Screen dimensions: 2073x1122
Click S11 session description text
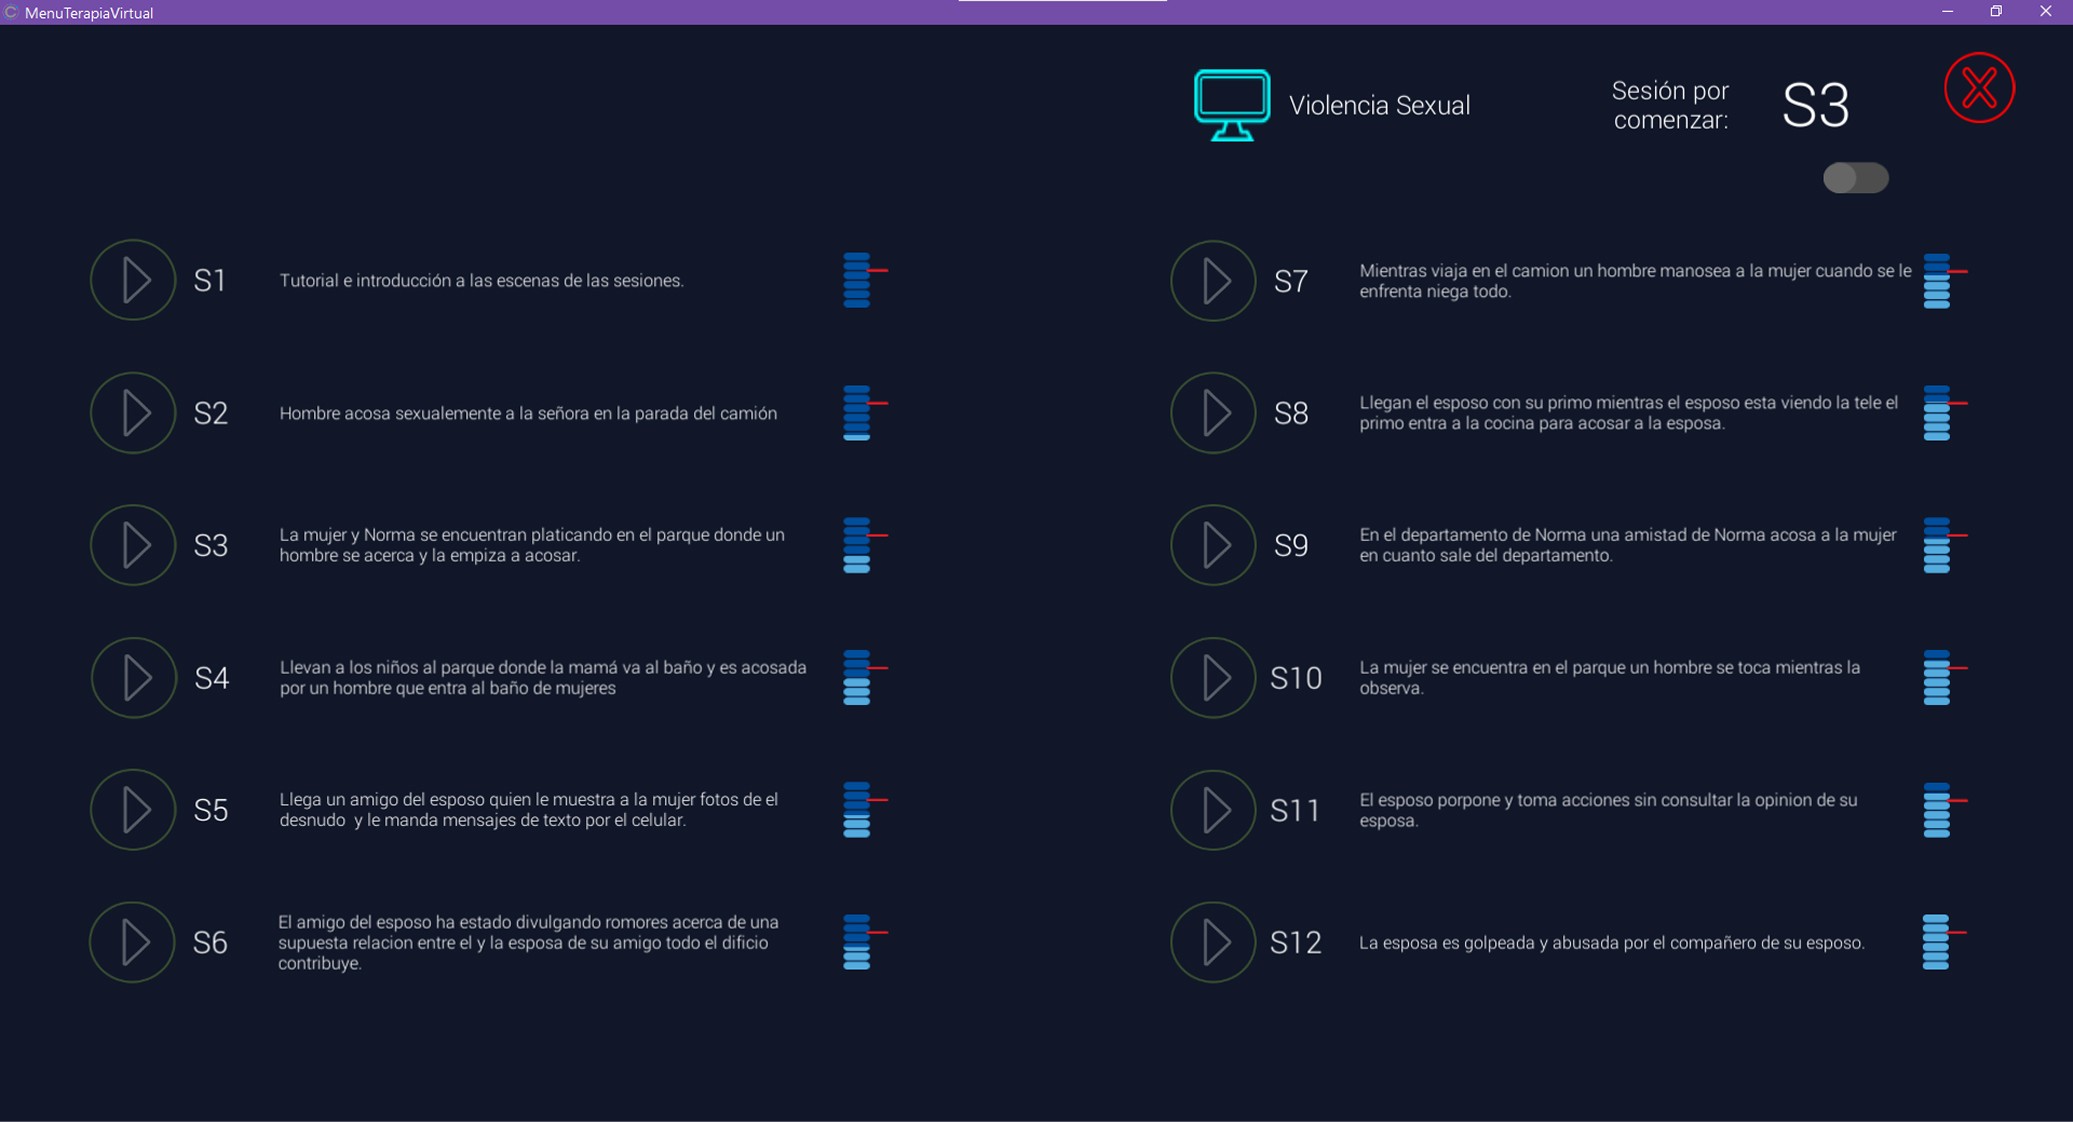(1607, 810)
